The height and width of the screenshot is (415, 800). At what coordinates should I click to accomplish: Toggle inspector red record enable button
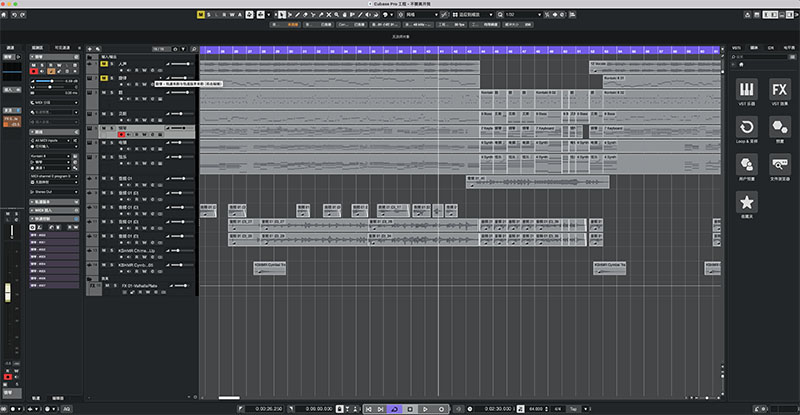point(34,71)
